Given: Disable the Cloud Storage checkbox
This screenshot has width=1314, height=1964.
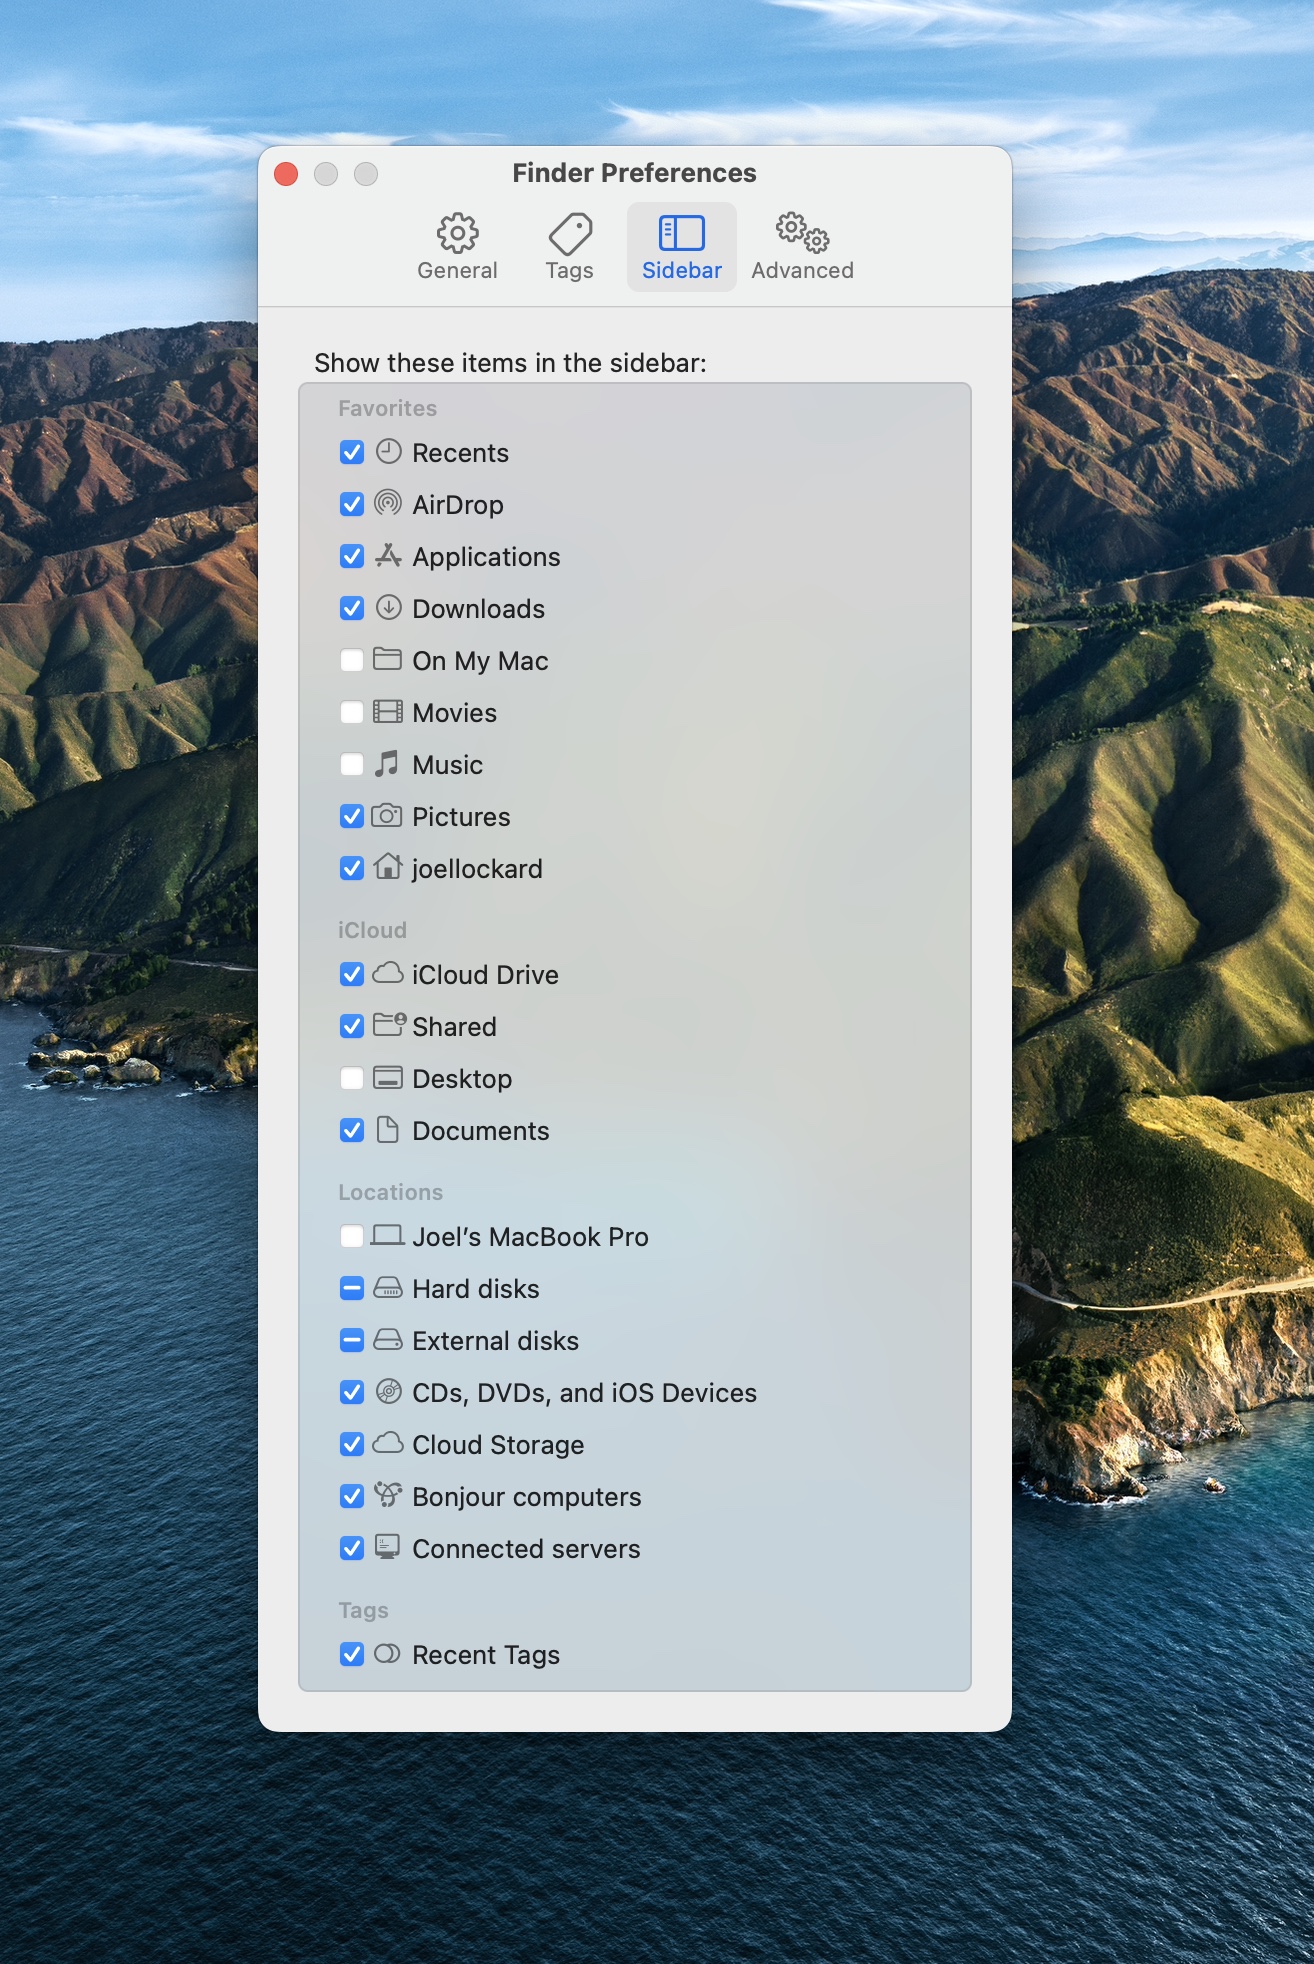Looking at the screenshot, I should 352,1444.
